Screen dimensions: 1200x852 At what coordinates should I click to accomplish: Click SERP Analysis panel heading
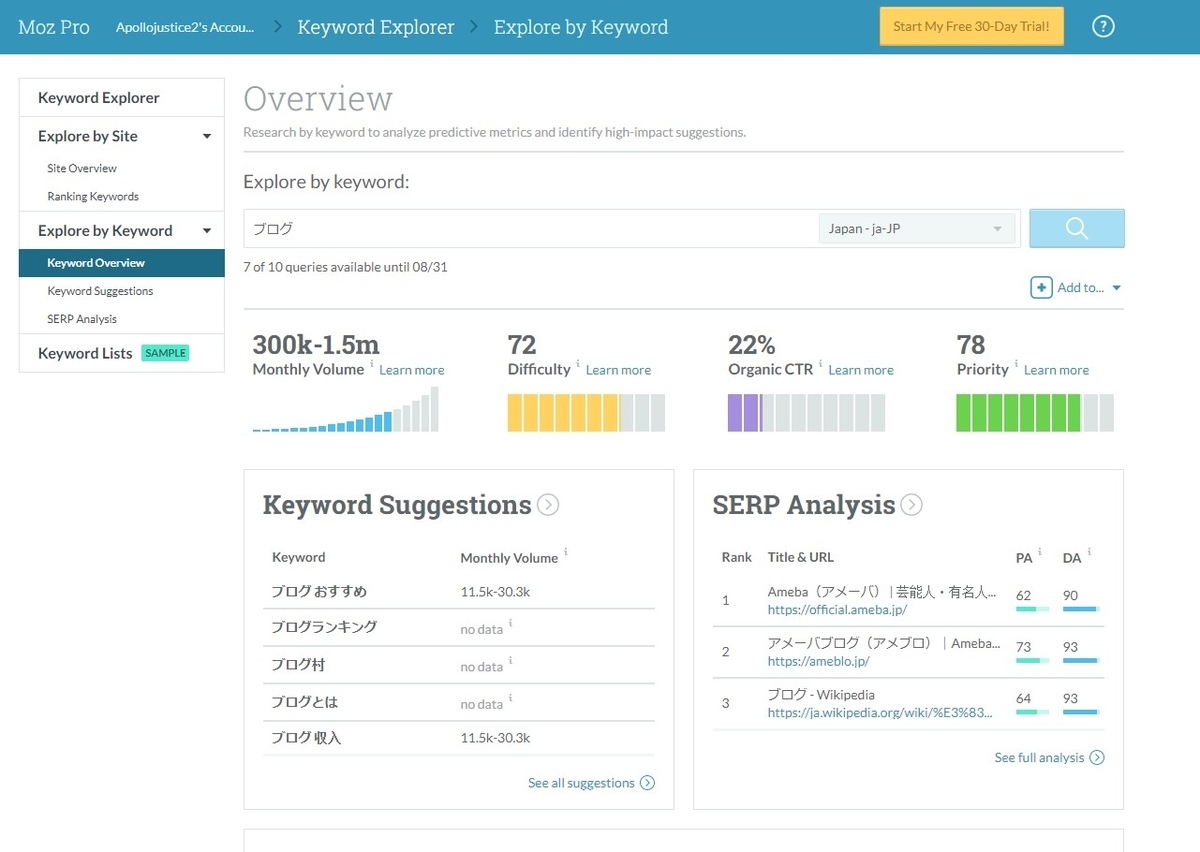pos(804,505)
